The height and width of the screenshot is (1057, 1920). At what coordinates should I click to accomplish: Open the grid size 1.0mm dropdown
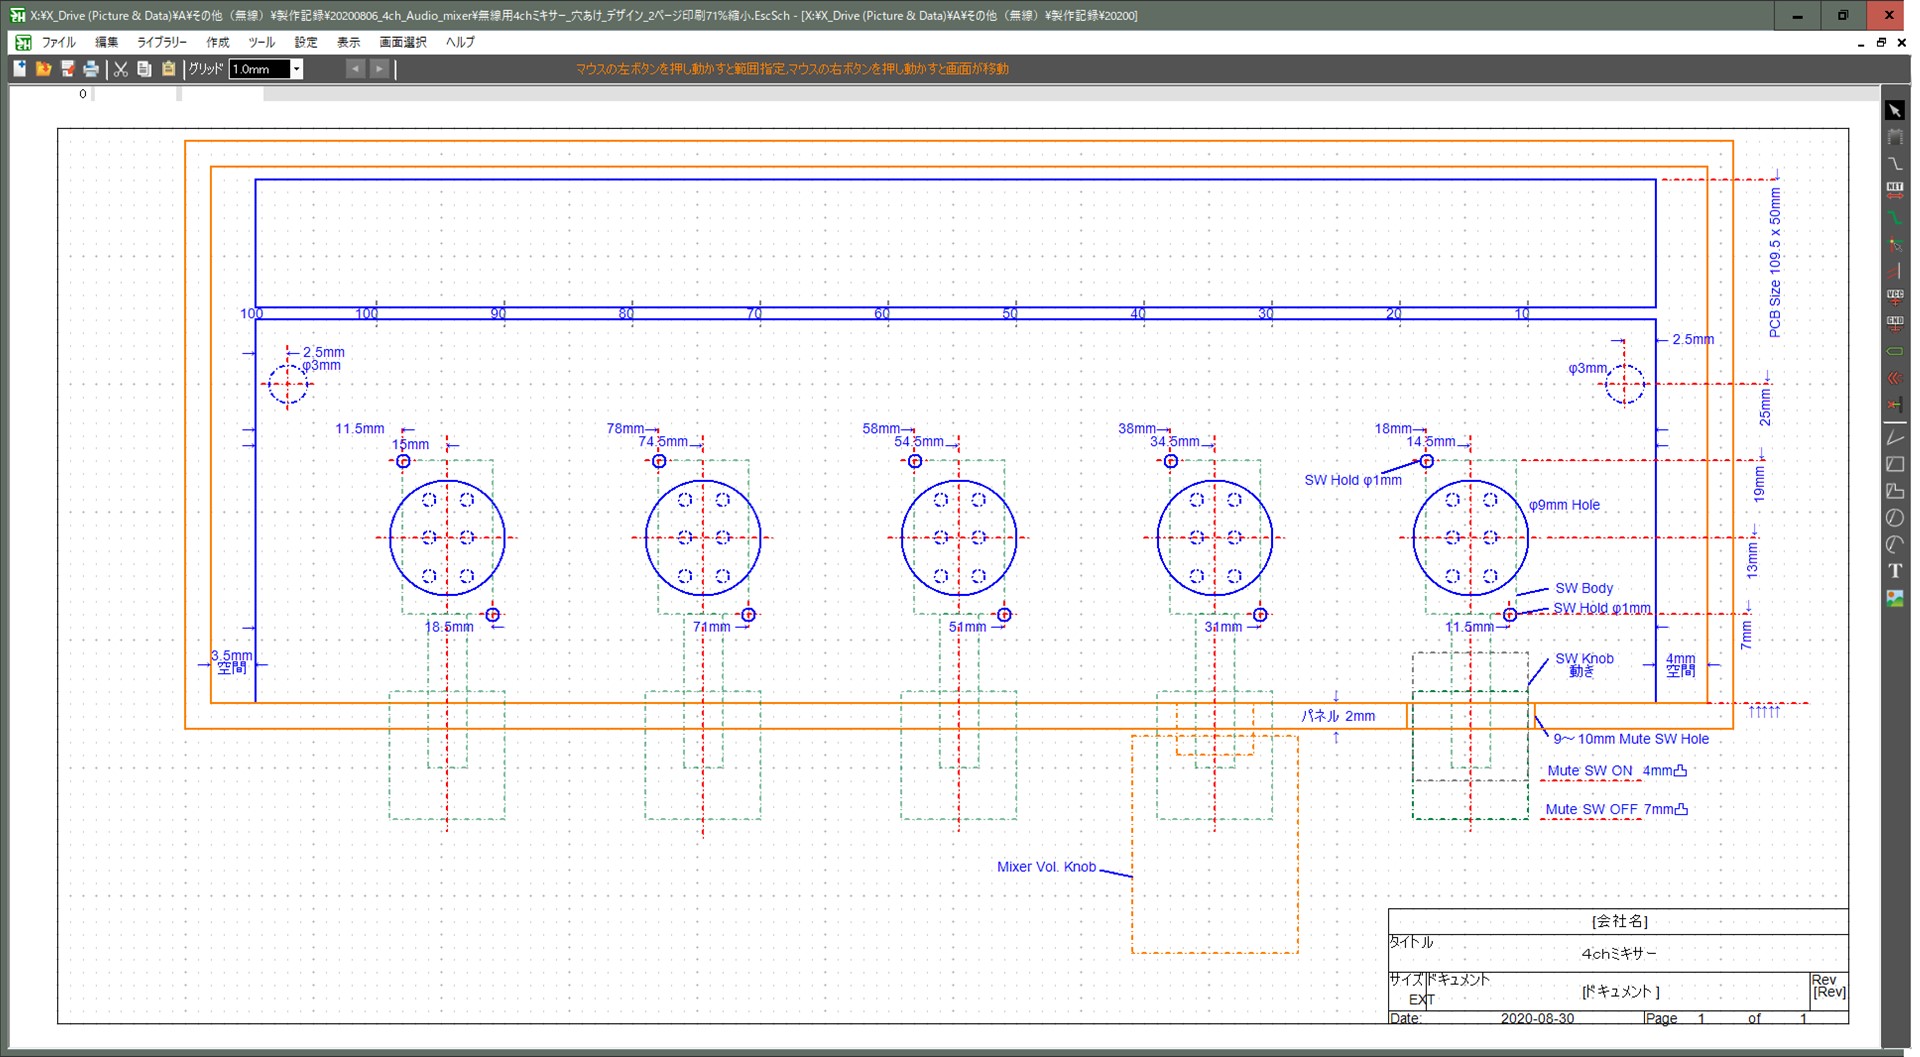click(x=296, y=69)
